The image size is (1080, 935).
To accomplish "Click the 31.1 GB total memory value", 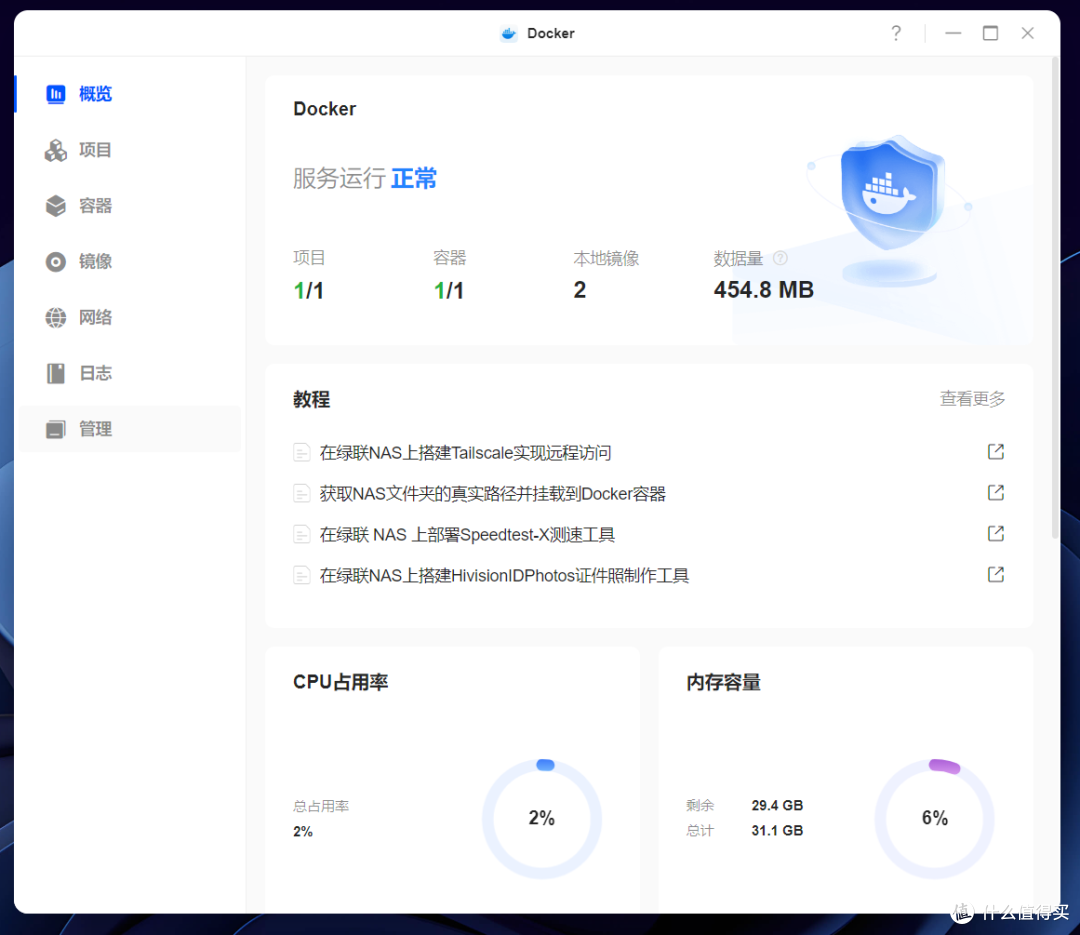I will [x=777, y=831].
